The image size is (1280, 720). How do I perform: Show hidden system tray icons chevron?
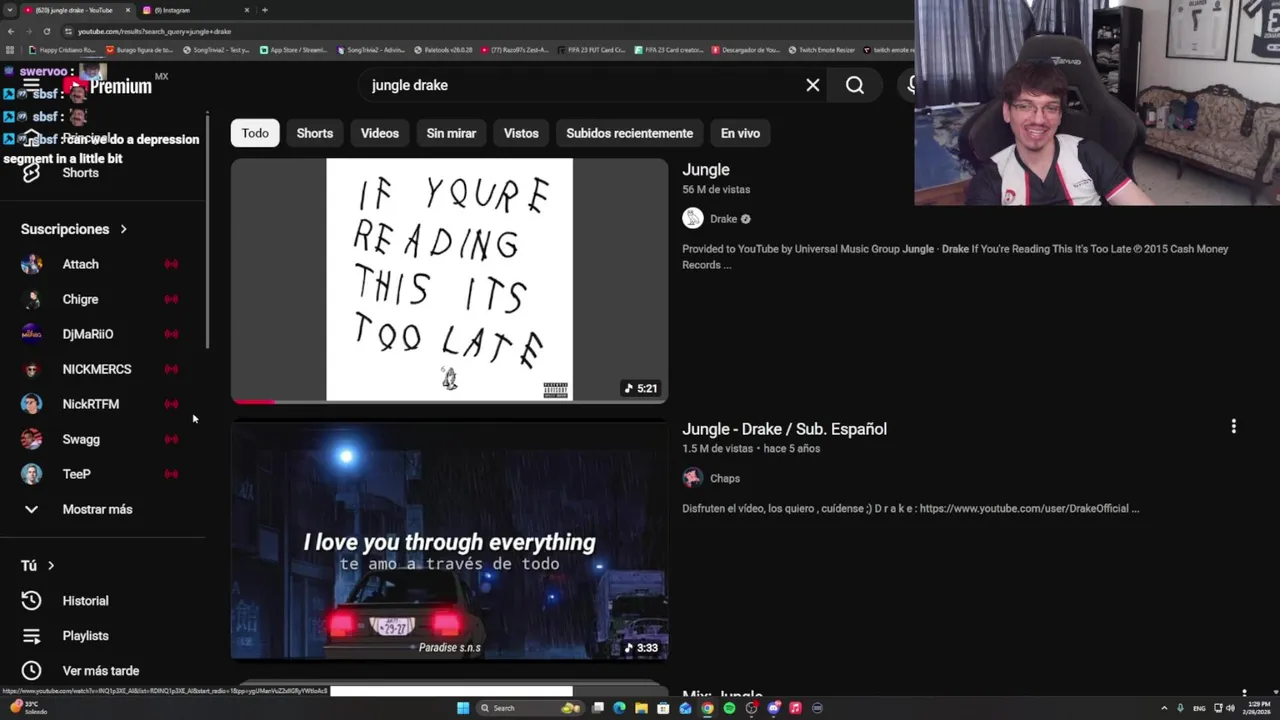[1163, 708]
